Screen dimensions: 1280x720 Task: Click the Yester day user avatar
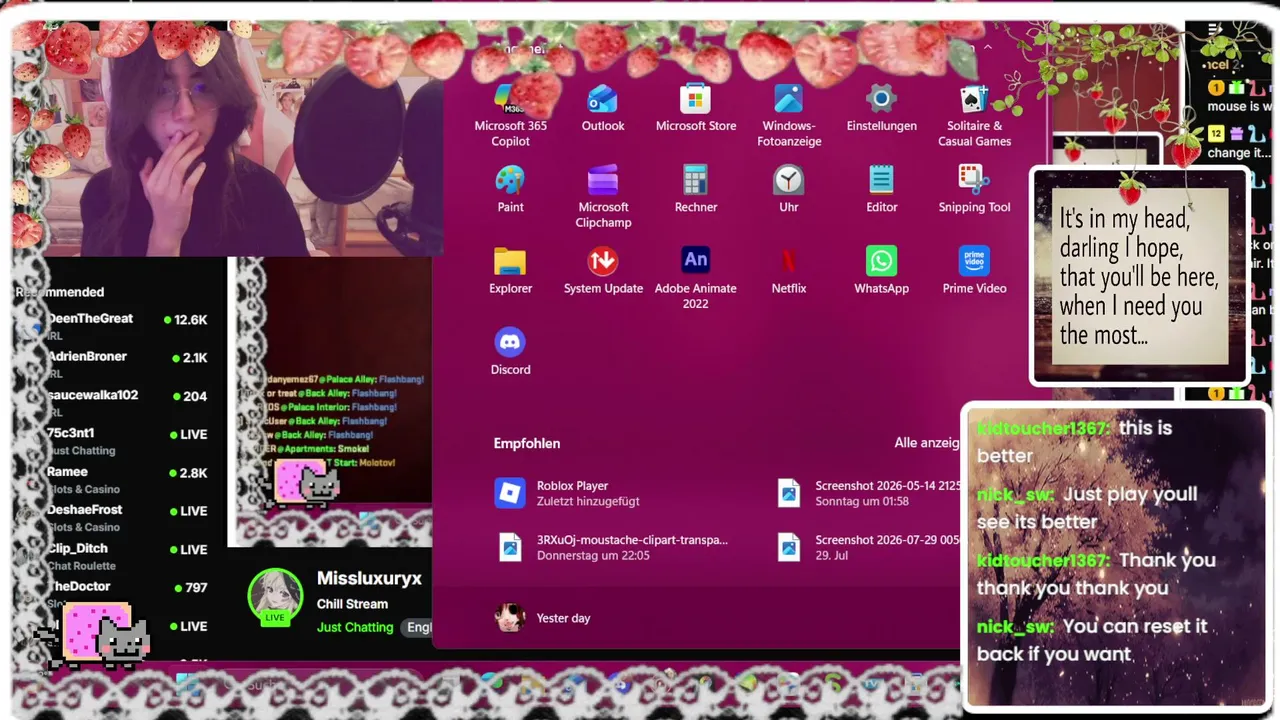(x=510, y=618)
